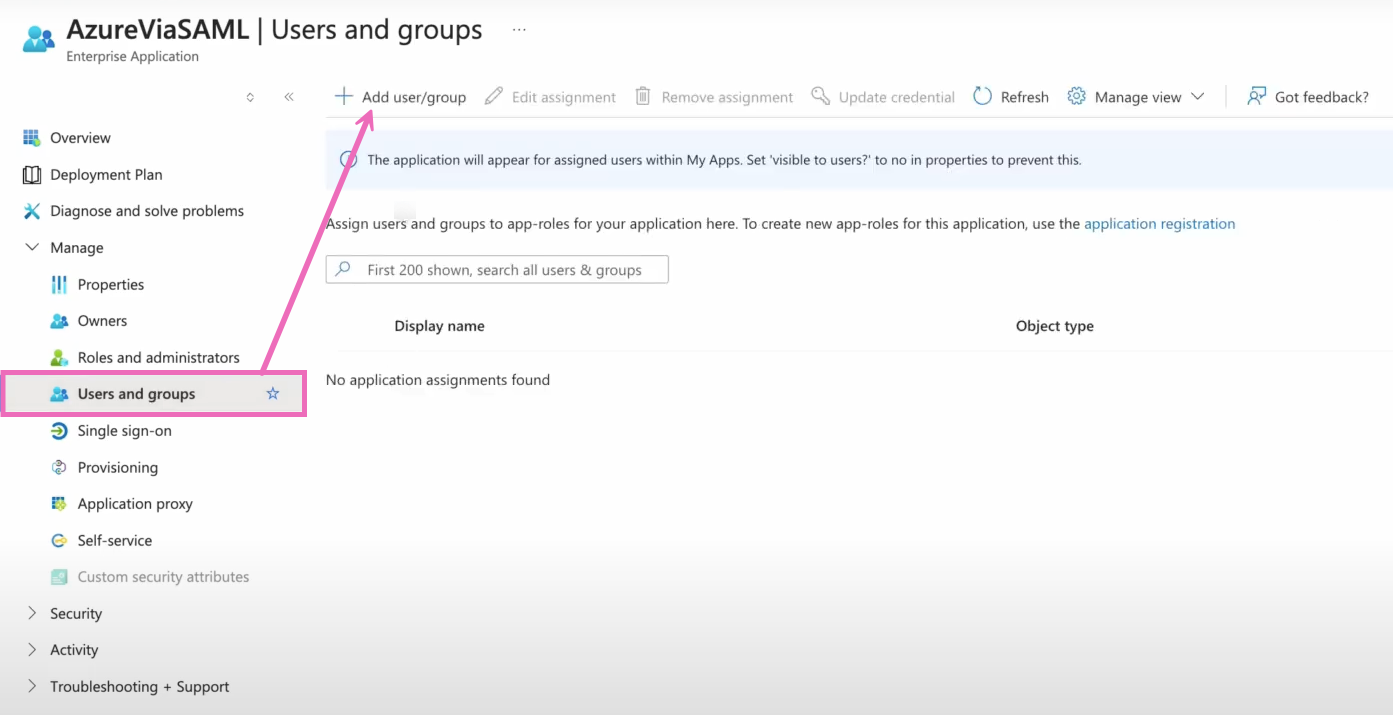1393x715 pixels.
Task: Expand the Security section
Action: [31, 613]
